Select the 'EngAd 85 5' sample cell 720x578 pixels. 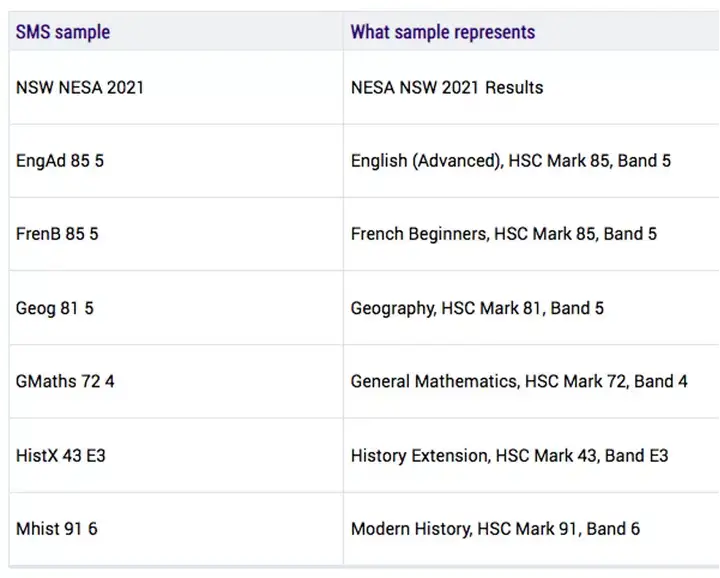(x=60, y=161)
